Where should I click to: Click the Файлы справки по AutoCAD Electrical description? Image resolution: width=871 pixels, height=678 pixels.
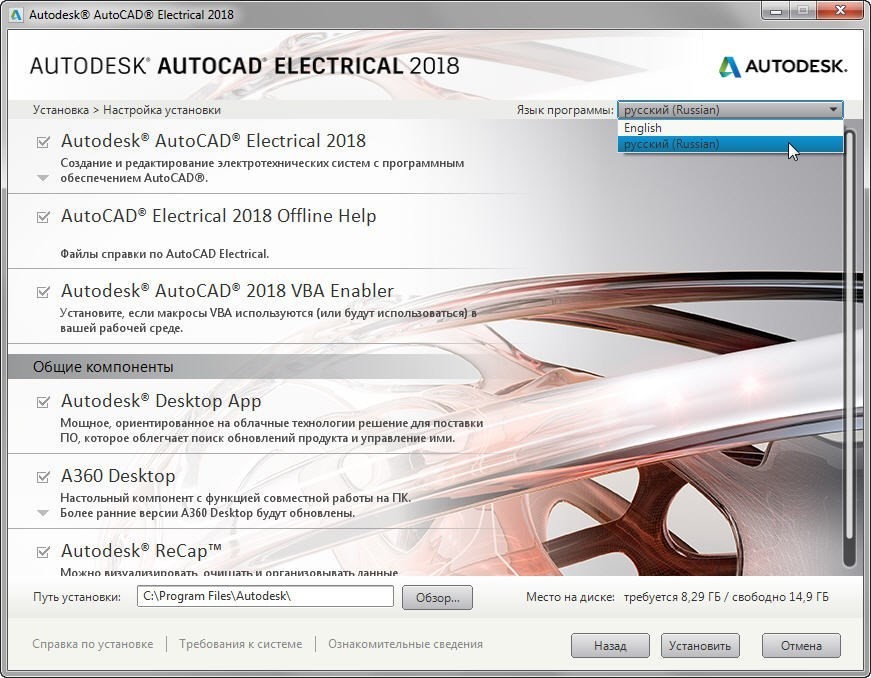coord(164,254)
